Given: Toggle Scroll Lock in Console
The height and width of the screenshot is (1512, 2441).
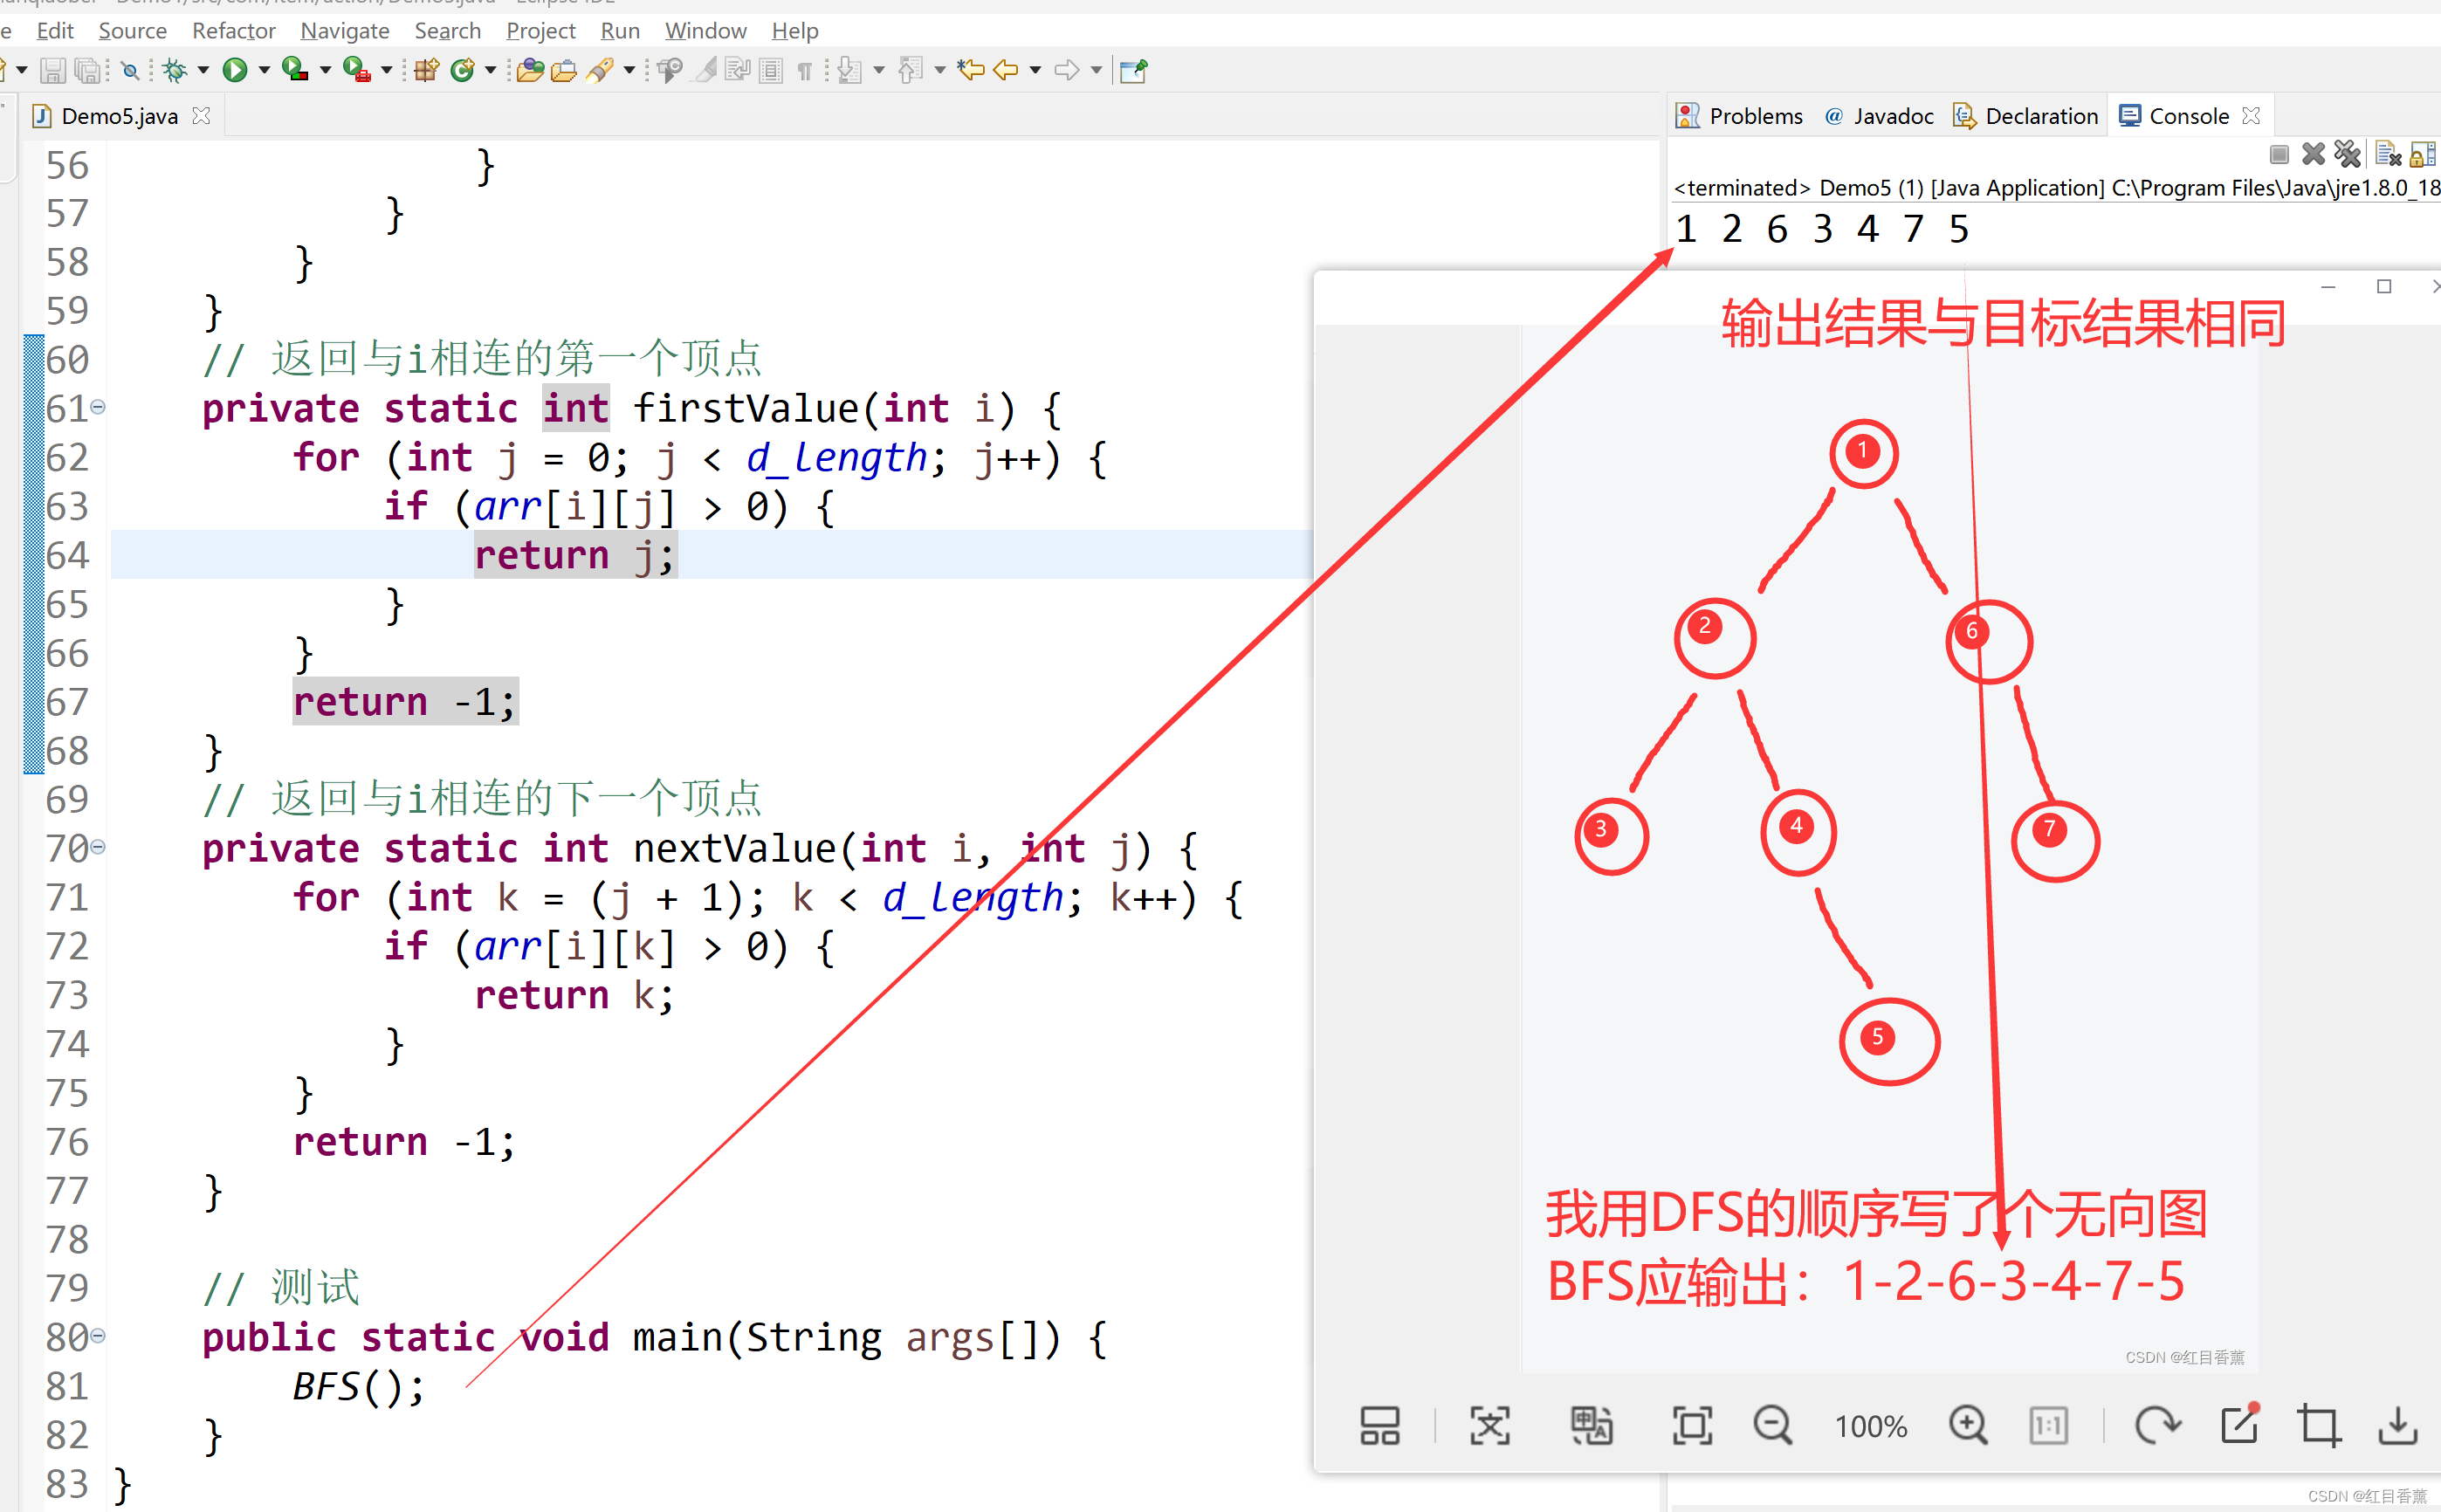Looking at the screenshot, I should pos(2421,154).
